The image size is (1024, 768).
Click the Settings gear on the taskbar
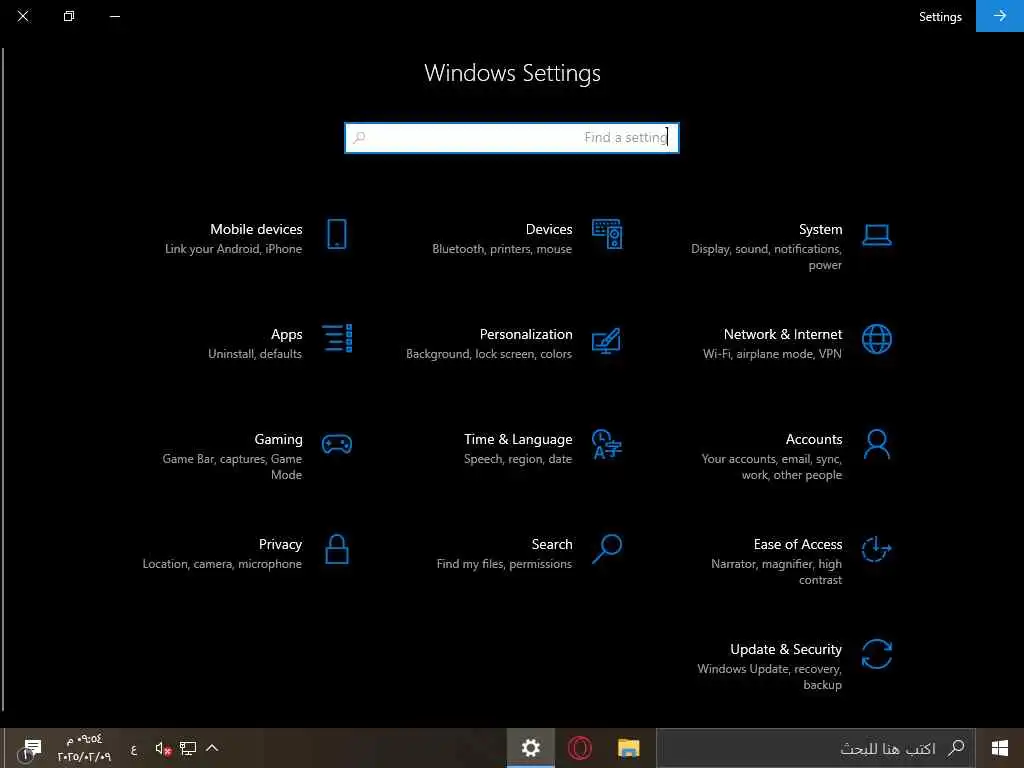point(531,748)
